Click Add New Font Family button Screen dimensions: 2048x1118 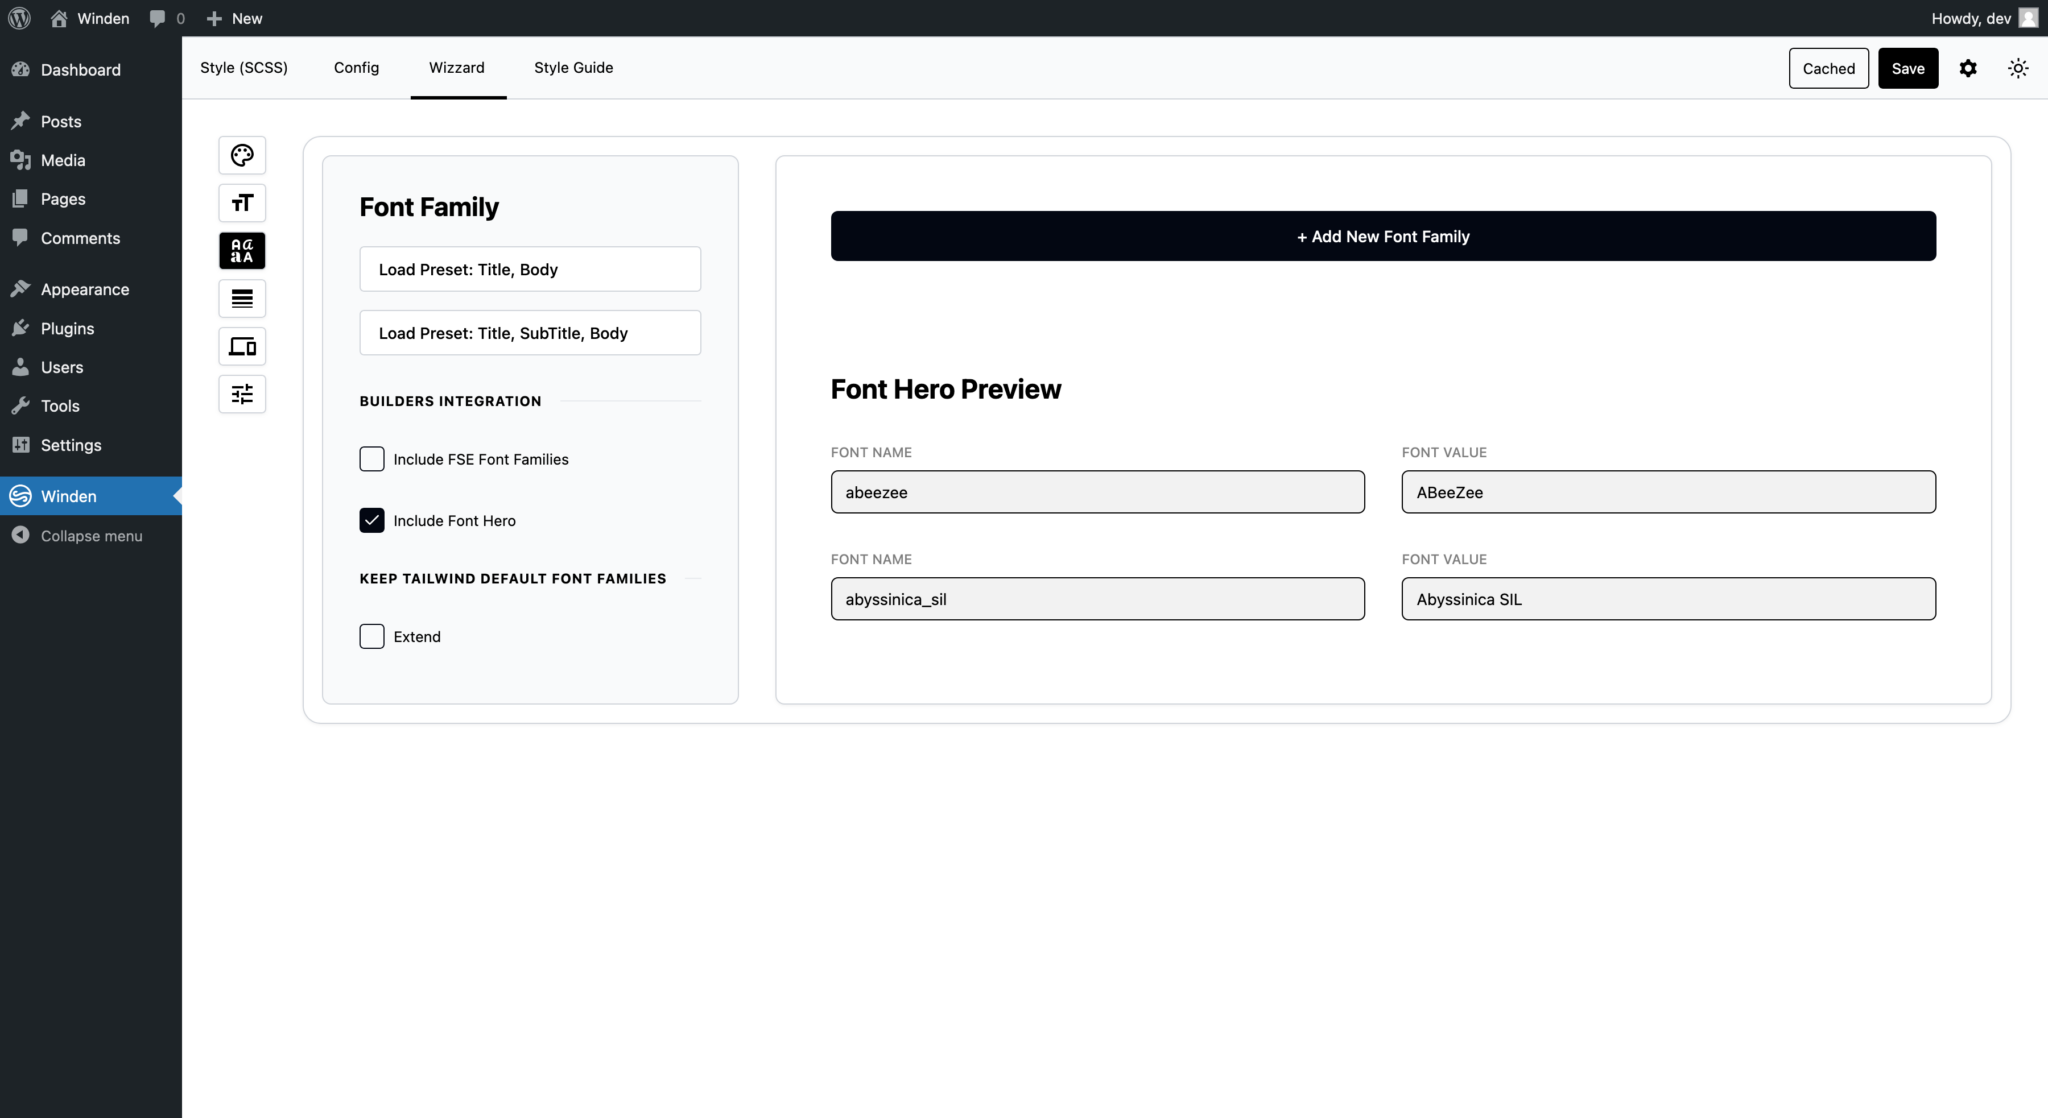[x=1383, y=236]
